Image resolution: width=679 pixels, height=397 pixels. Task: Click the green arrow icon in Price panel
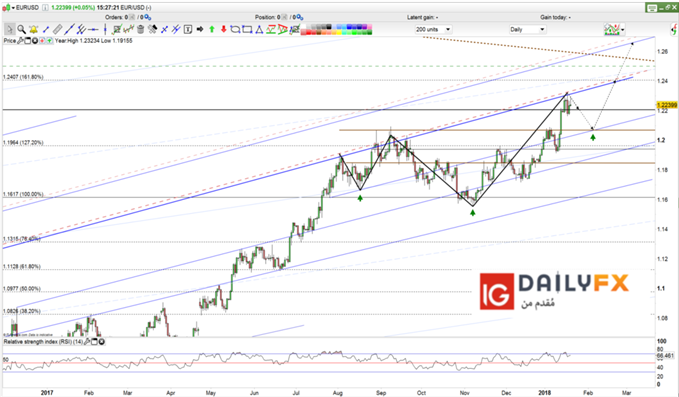[49, 41]
